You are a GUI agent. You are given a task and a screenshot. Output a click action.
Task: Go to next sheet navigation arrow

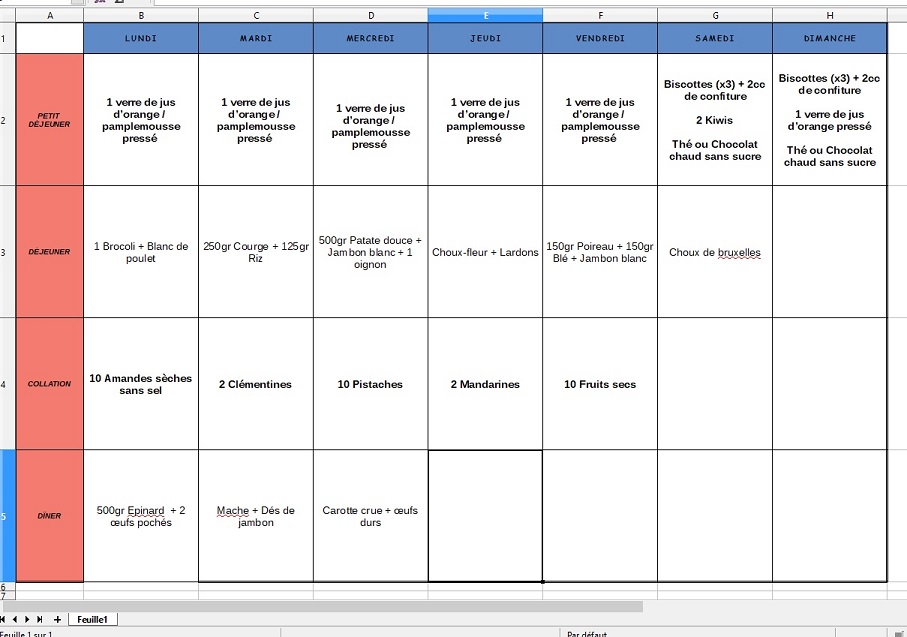pyautogui.click(x=27, y=619)
